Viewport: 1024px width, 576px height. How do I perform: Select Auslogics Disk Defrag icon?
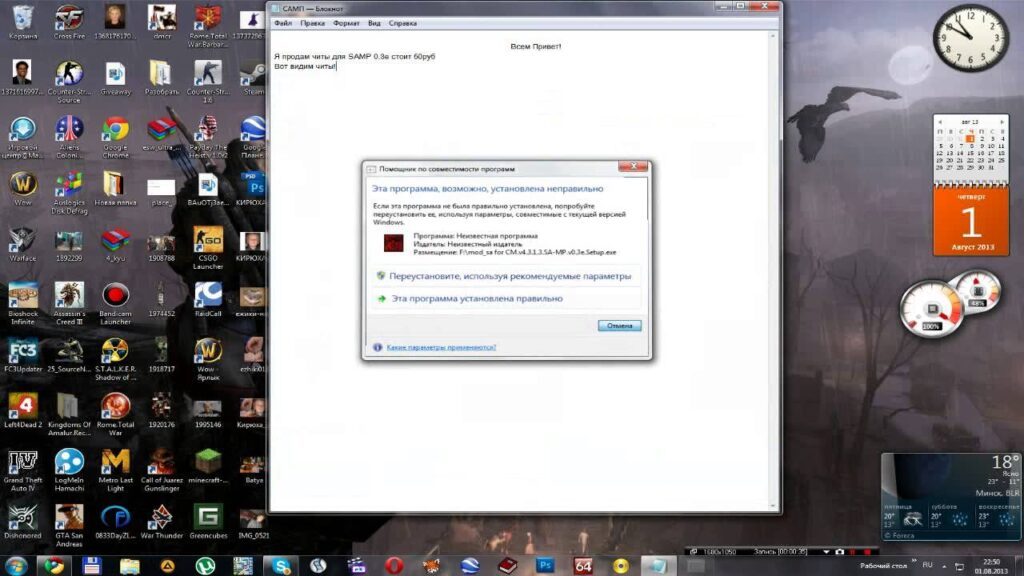(69, 193)
